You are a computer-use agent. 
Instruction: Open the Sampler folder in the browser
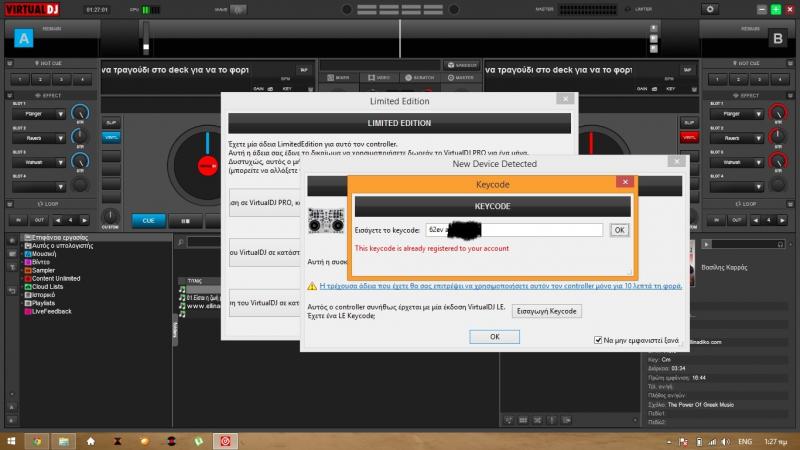[x=45, y=270]
